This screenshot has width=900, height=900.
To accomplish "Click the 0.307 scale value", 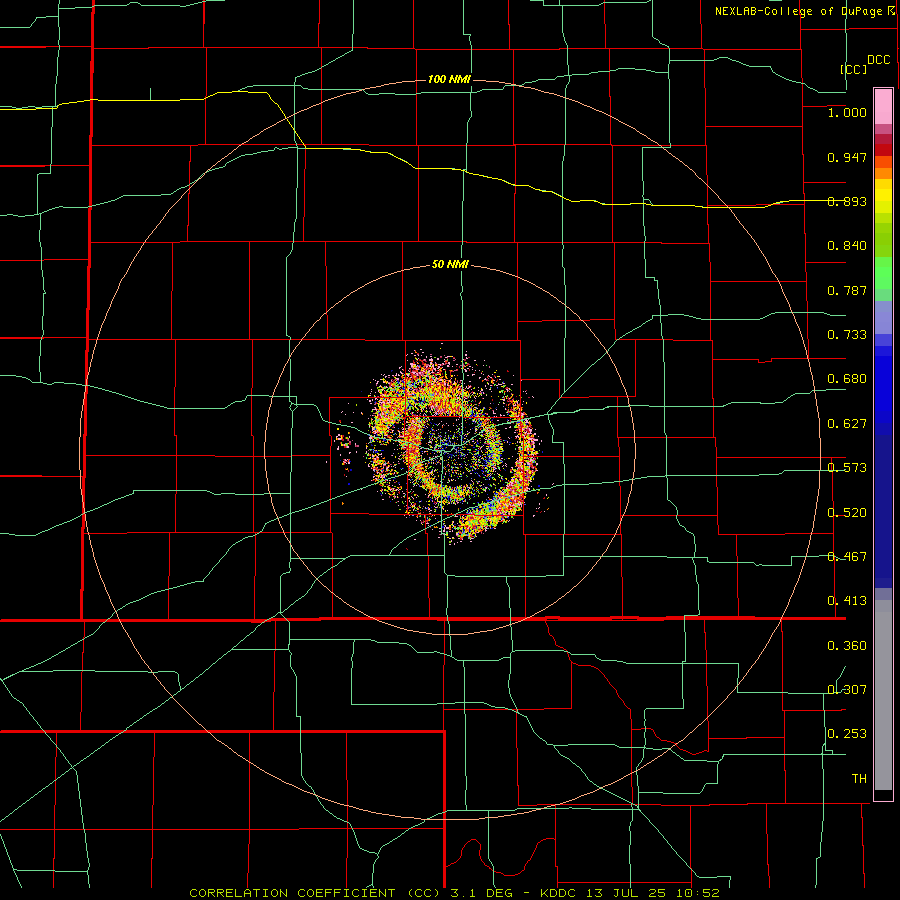I will click(847, 690).
